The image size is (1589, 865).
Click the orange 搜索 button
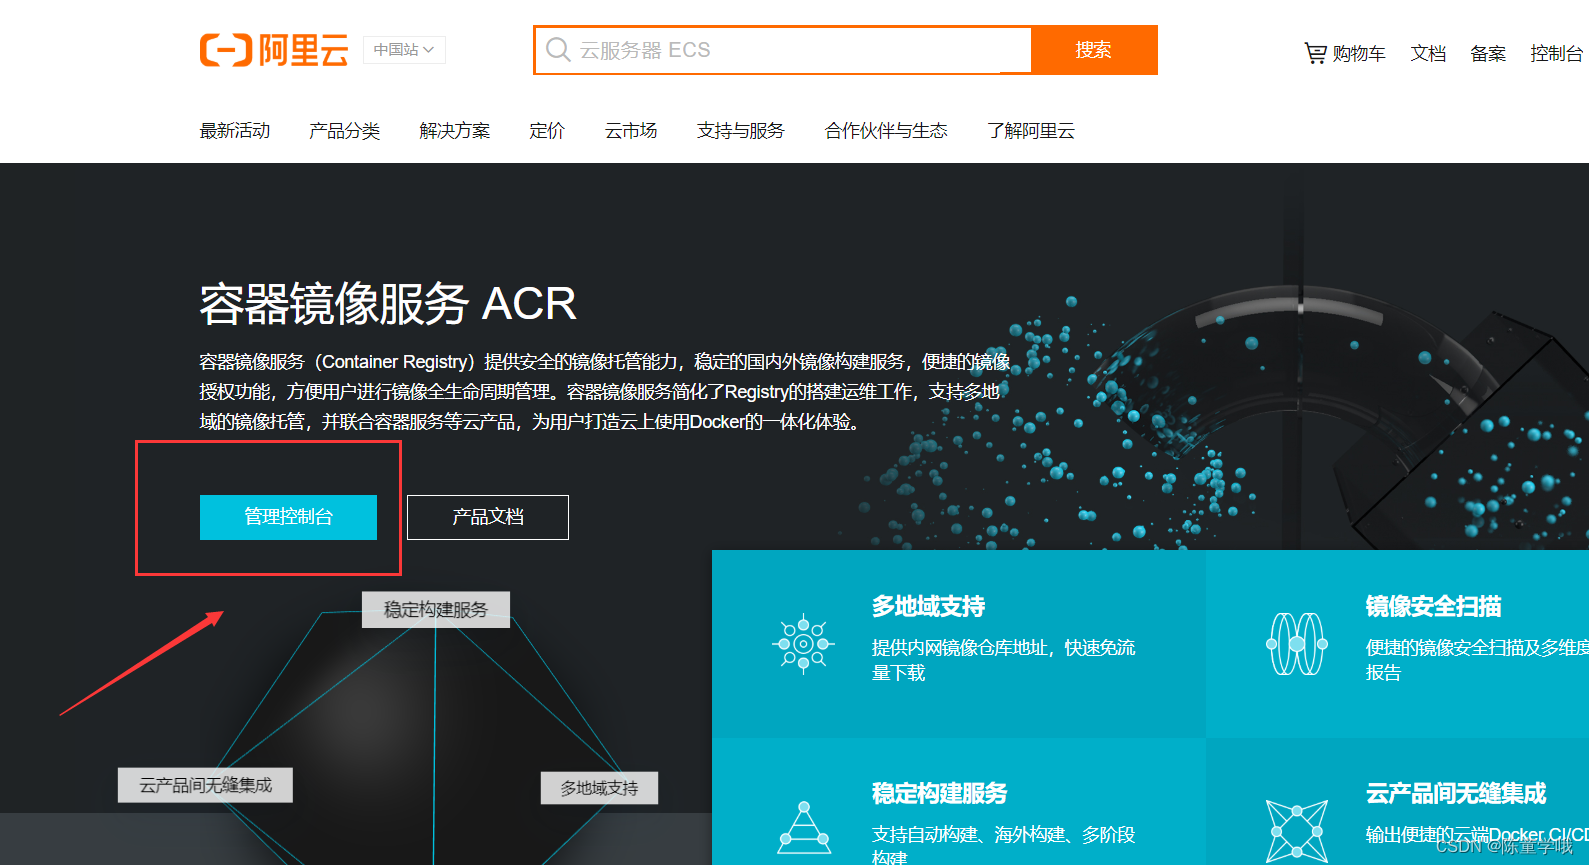pos(1094,50)
